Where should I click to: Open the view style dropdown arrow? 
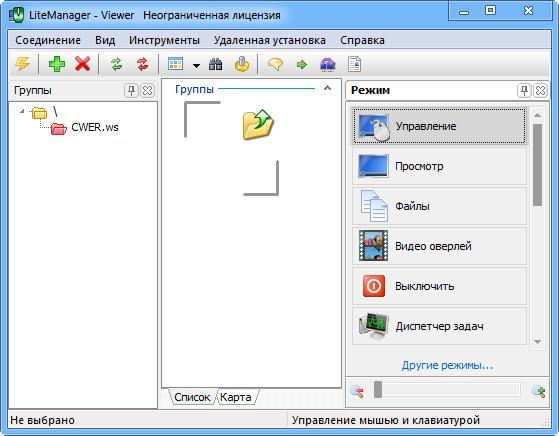pos(196,65)
